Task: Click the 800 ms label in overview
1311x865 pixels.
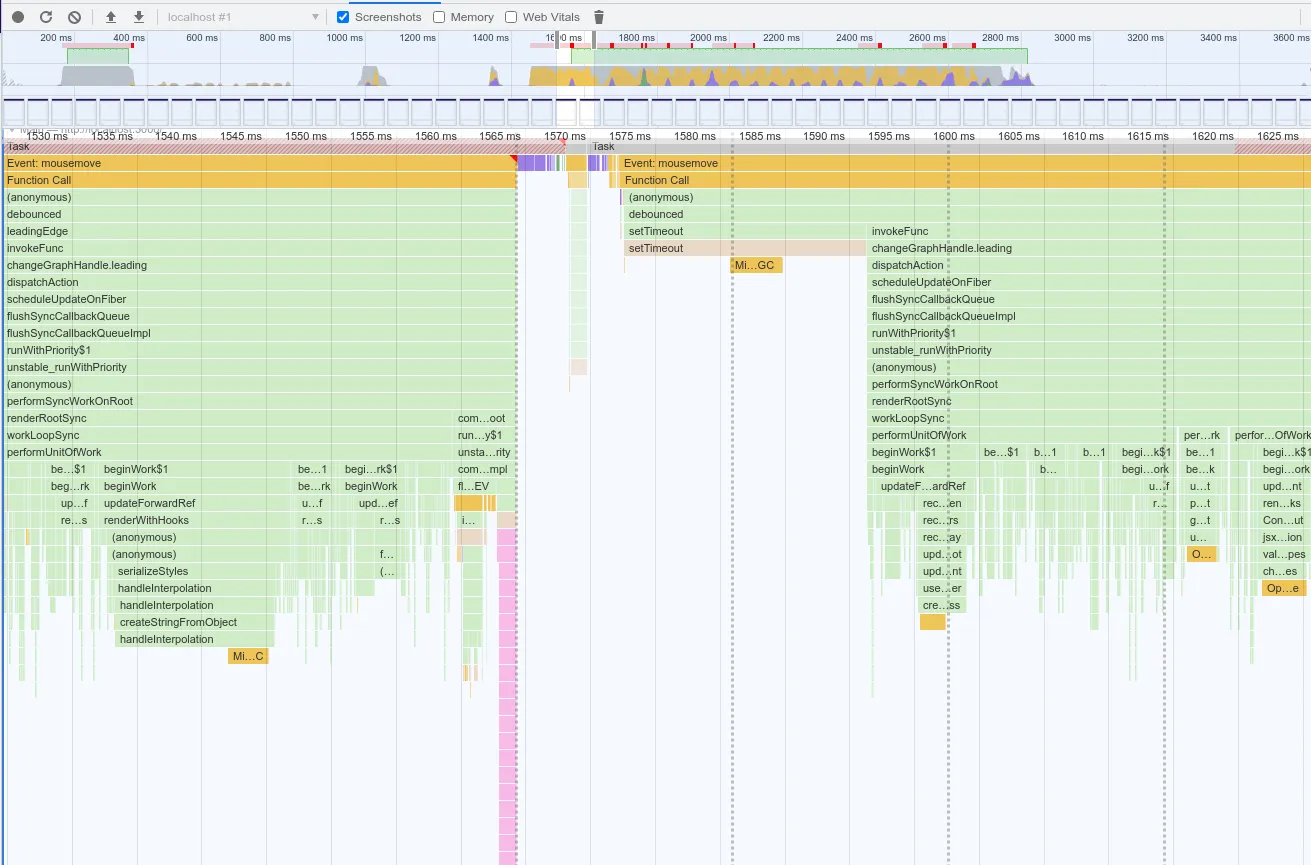Action: pos(274,38)
